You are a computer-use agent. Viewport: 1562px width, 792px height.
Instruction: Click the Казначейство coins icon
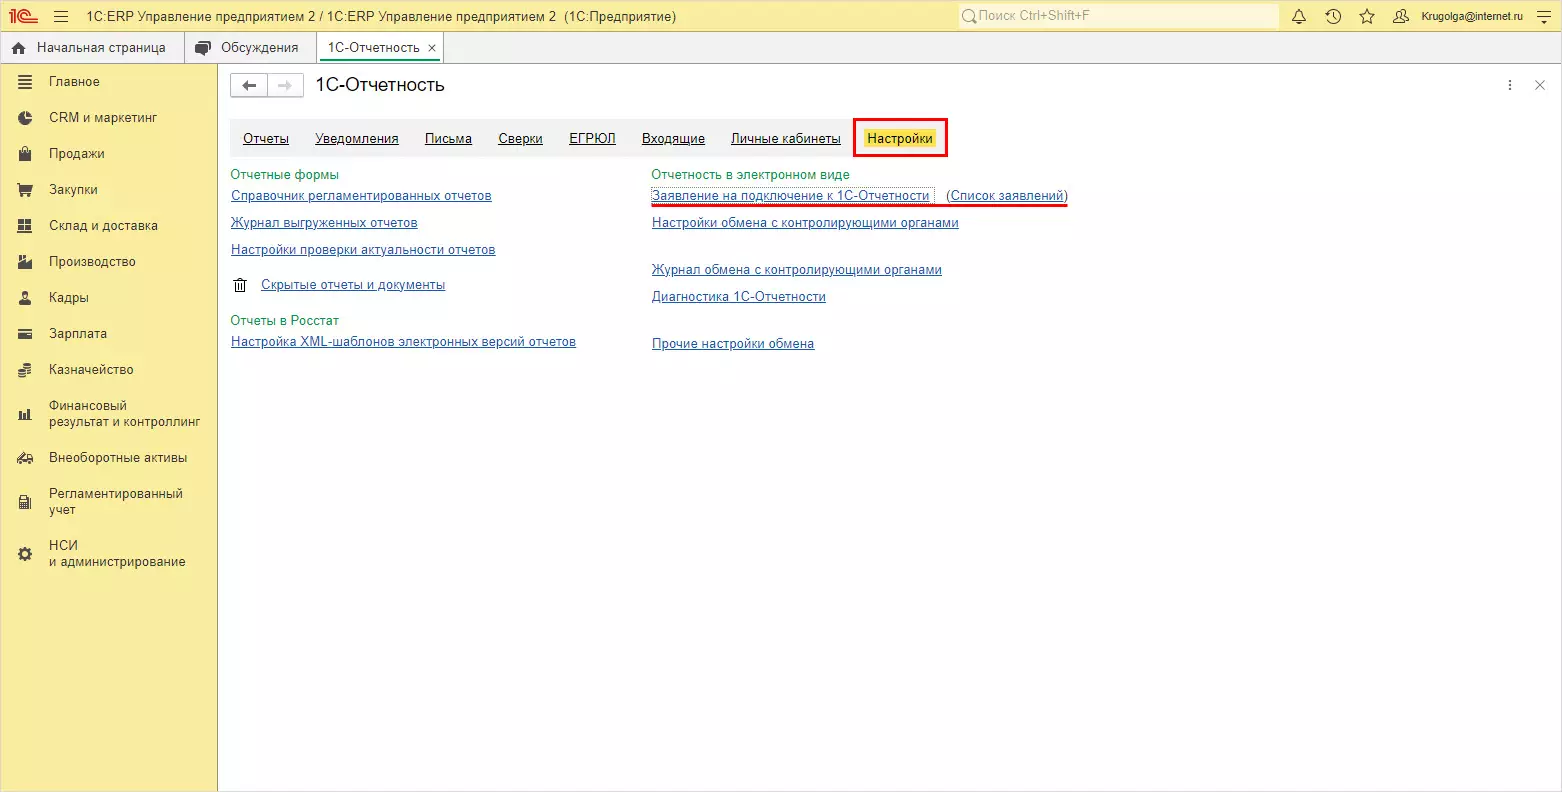25,370
